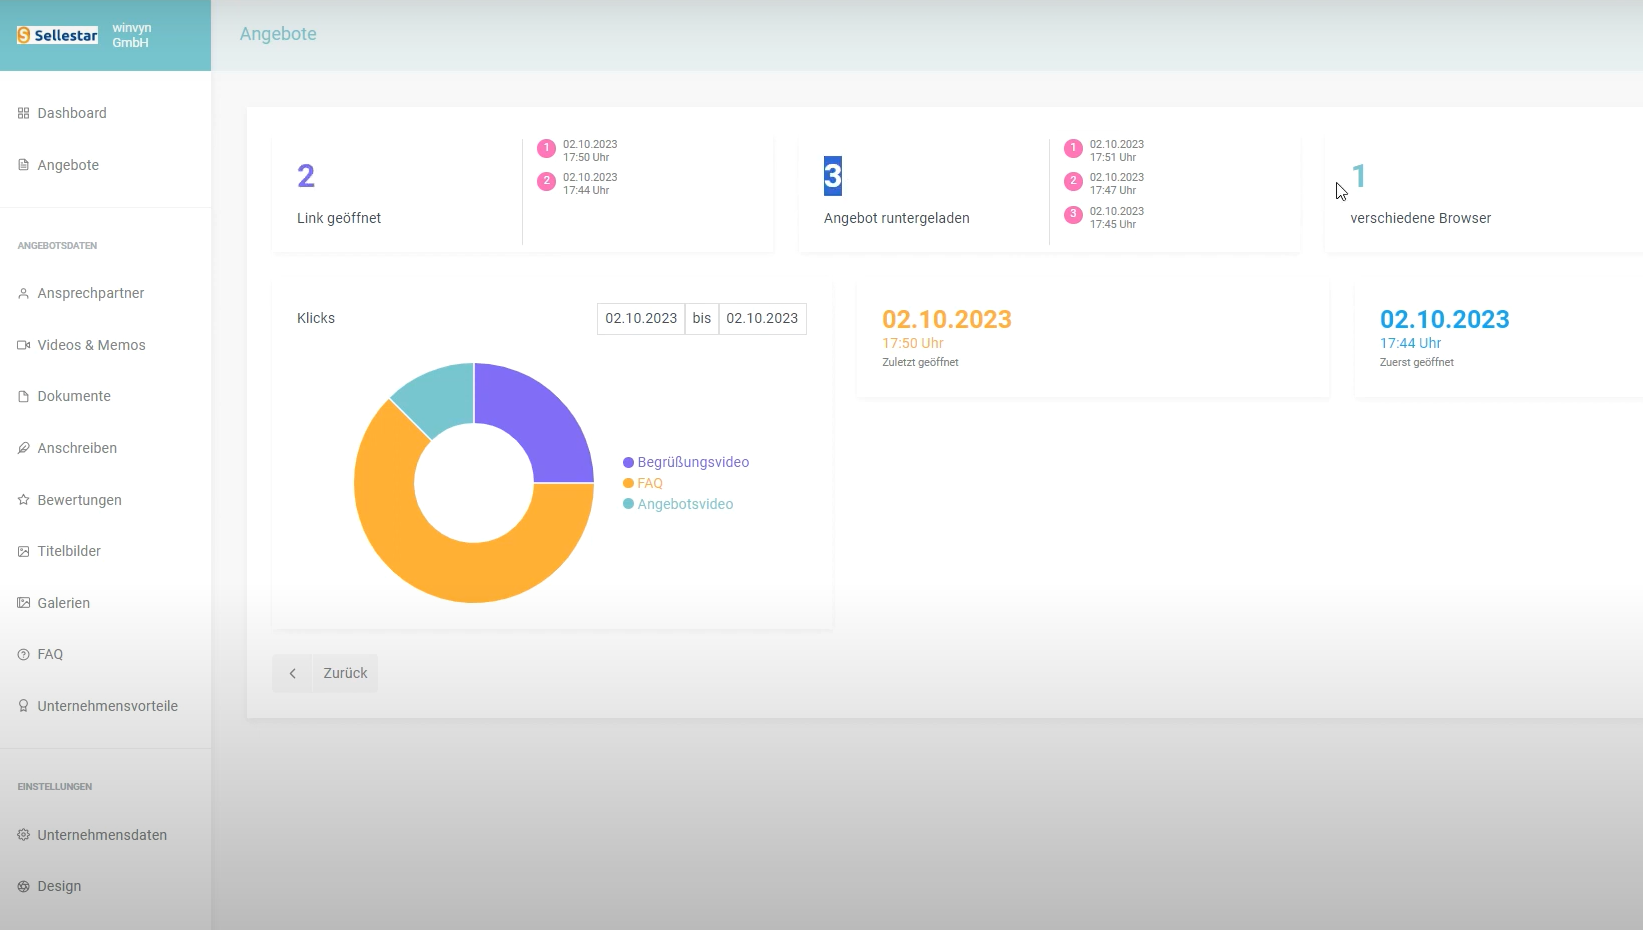
Task: Open Angebote via its document icon
Action: click(x=23, y=165)
